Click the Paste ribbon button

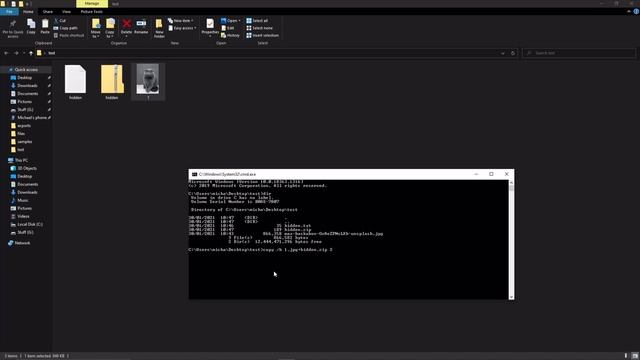(45, 27)
